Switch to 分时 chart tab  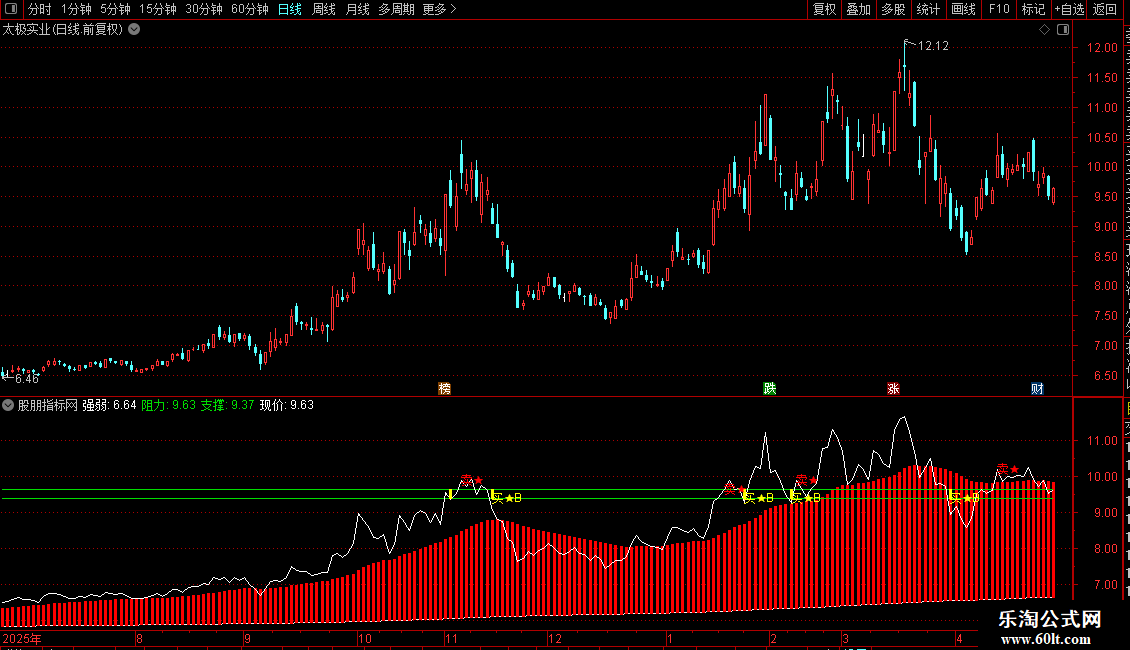[x=40, y=9]
